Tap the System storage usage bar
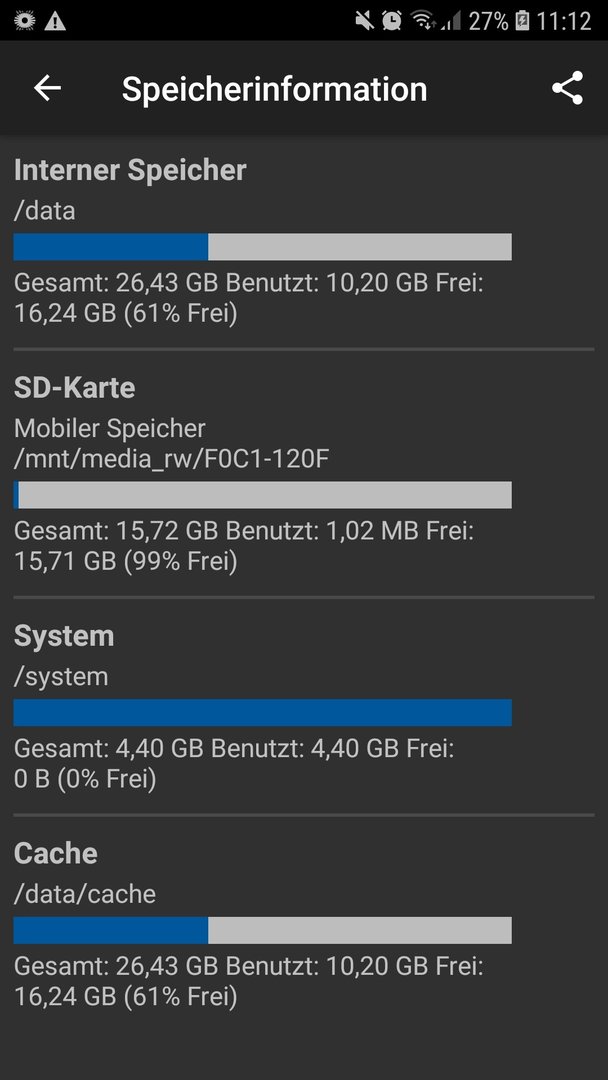The image size is (608, 1080). pos(262,712)
